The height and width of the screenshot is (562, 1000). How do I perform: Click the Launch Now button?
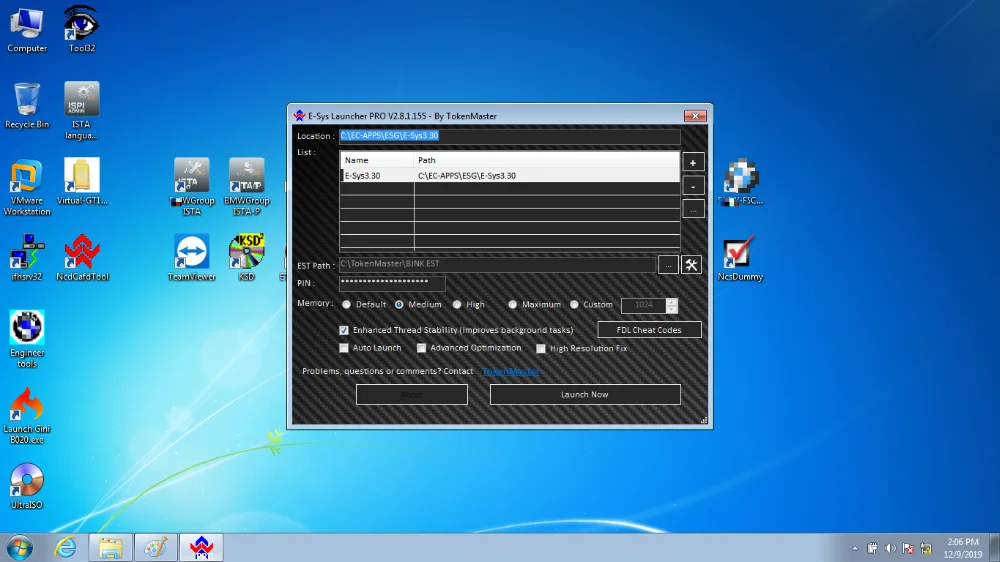coord(585,394)
